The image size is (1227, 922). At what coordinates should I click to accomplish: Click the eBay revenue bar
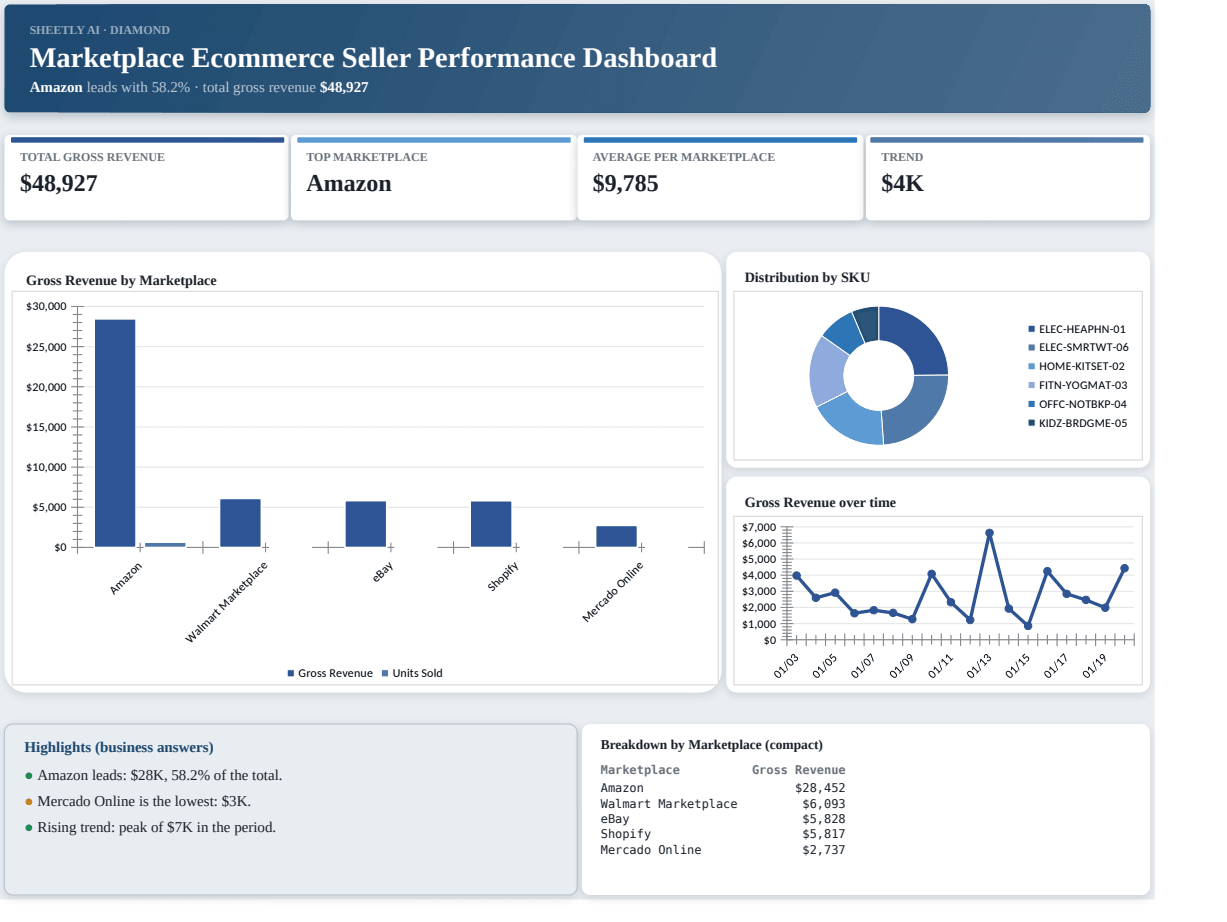click(366, 524)
